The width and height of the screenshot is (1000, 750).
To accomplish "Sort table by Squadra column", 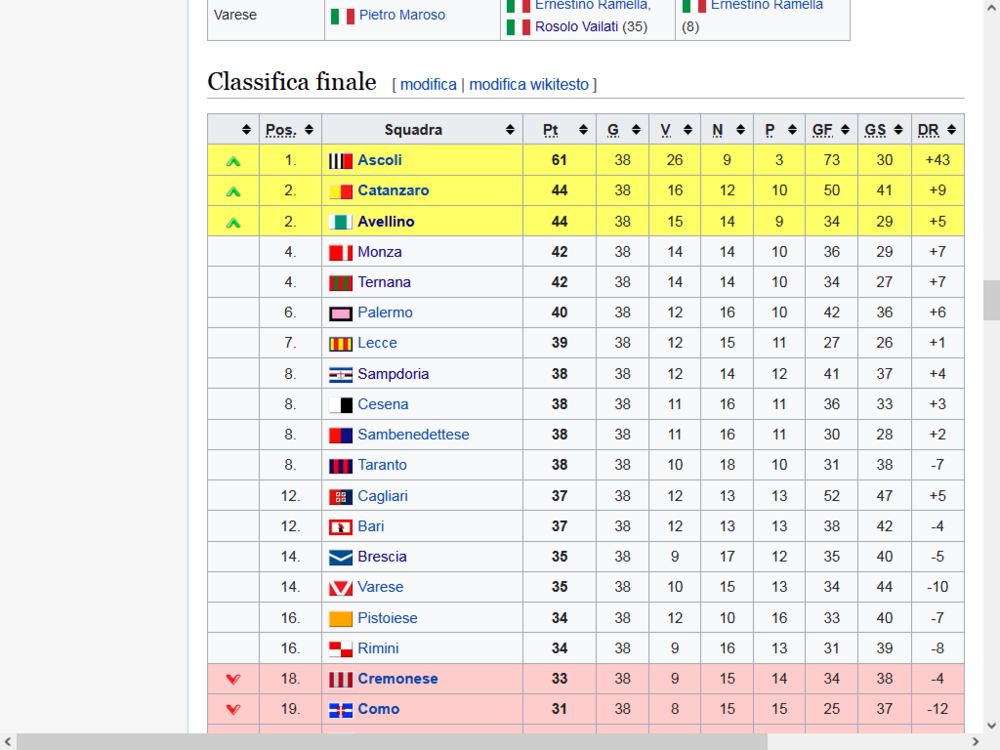I will click(x=510, y=130).
